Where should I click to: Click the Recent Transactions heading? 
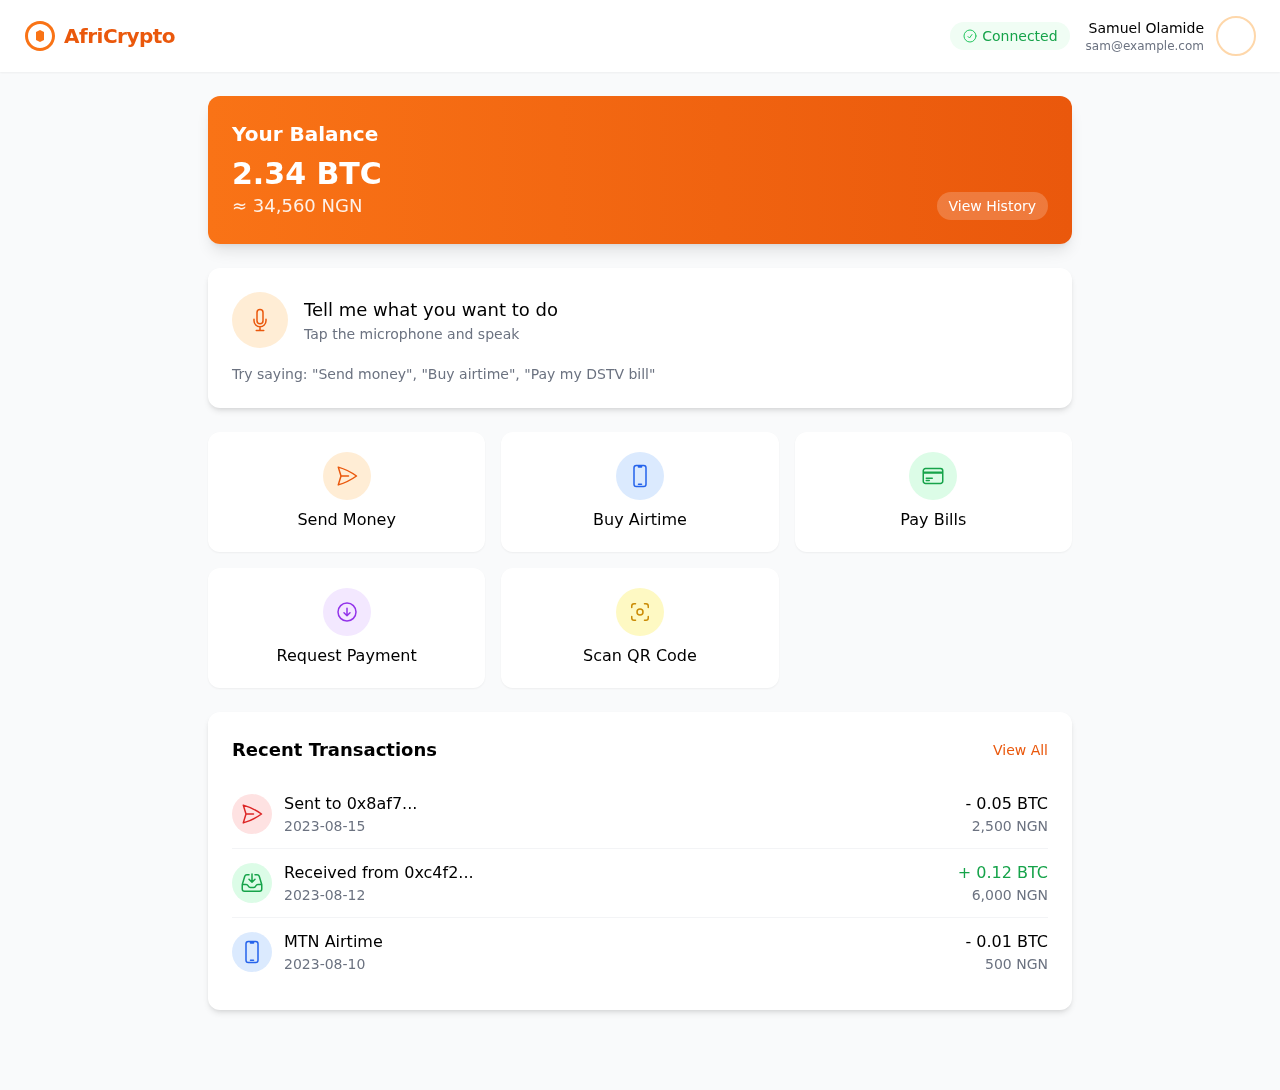click(x=334, y=749)
